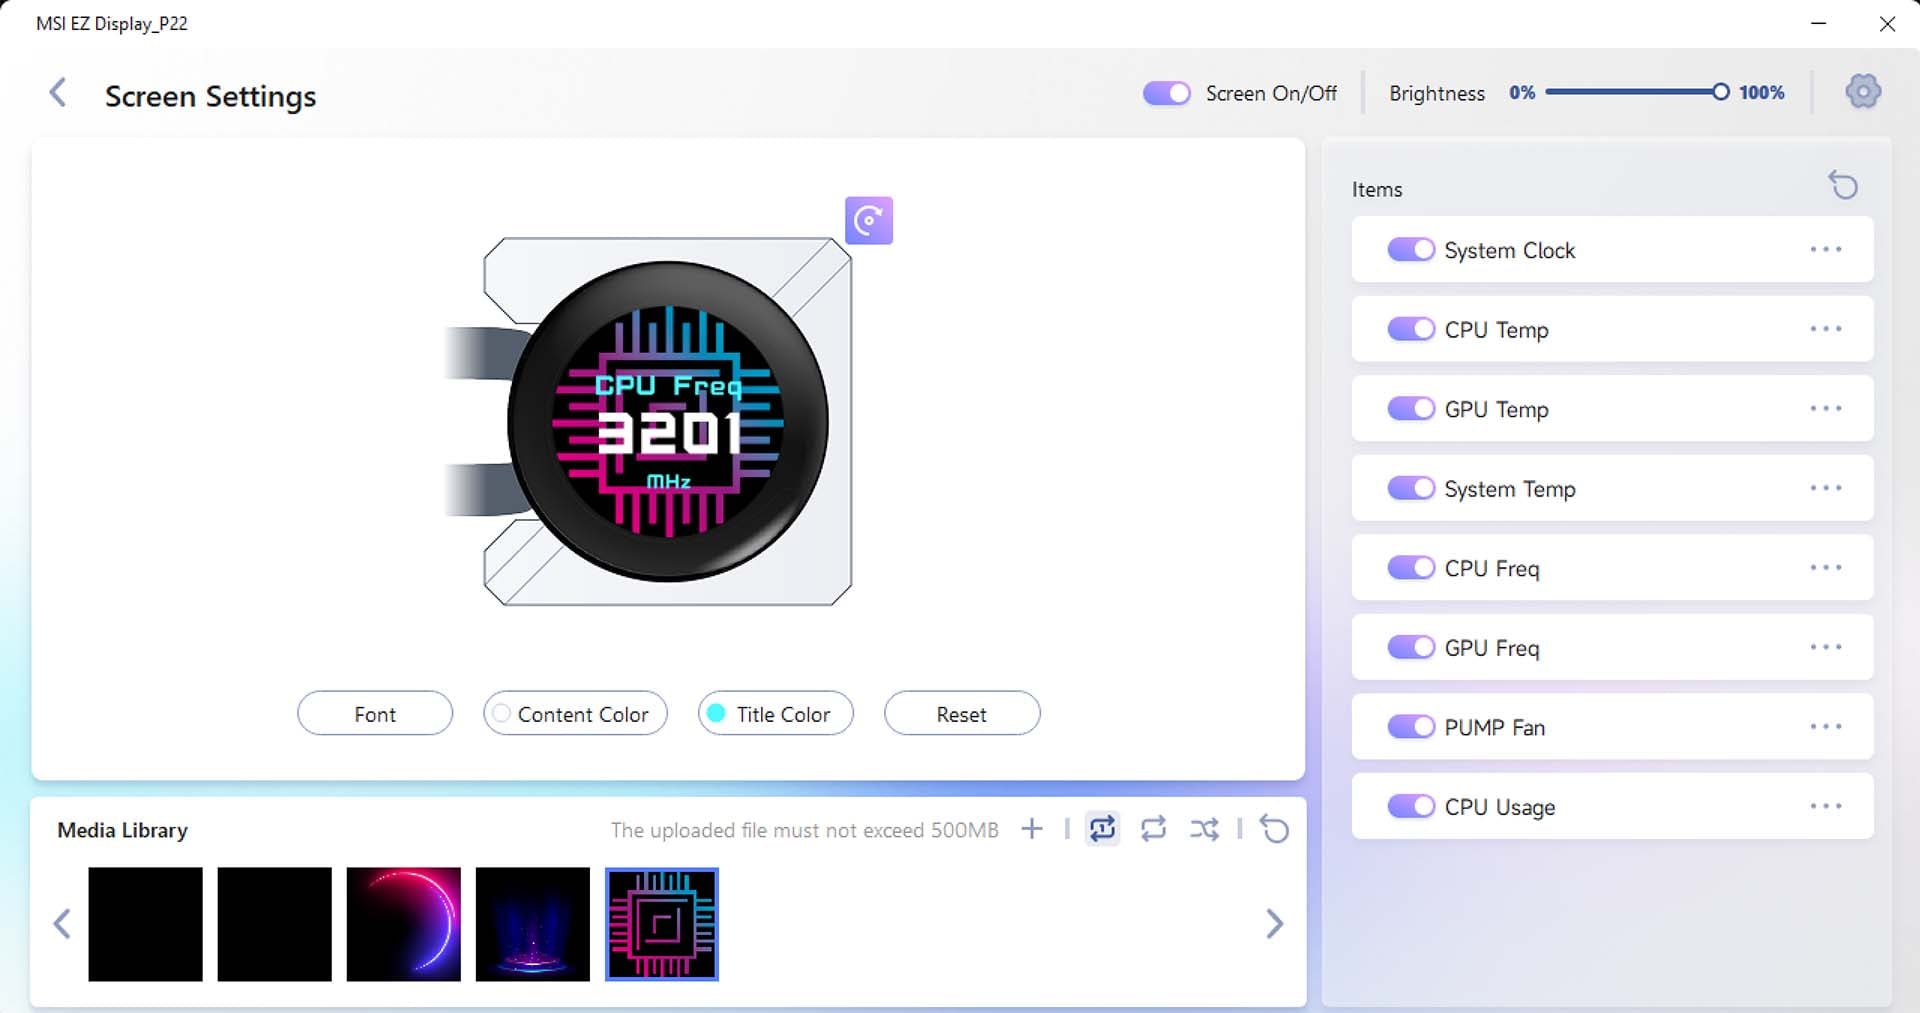Image resolution: width=1920 pixels, height=1013 pixels.
Task: Minimize the MSI EZ Display window
Action: (1818, 23)
